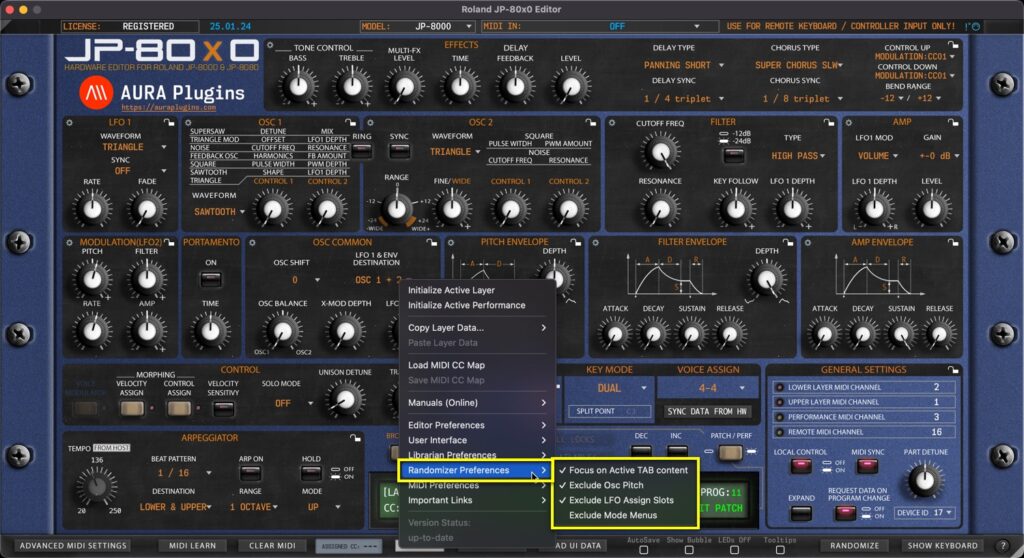Open help with the question mark icon

pos(1004,546)
